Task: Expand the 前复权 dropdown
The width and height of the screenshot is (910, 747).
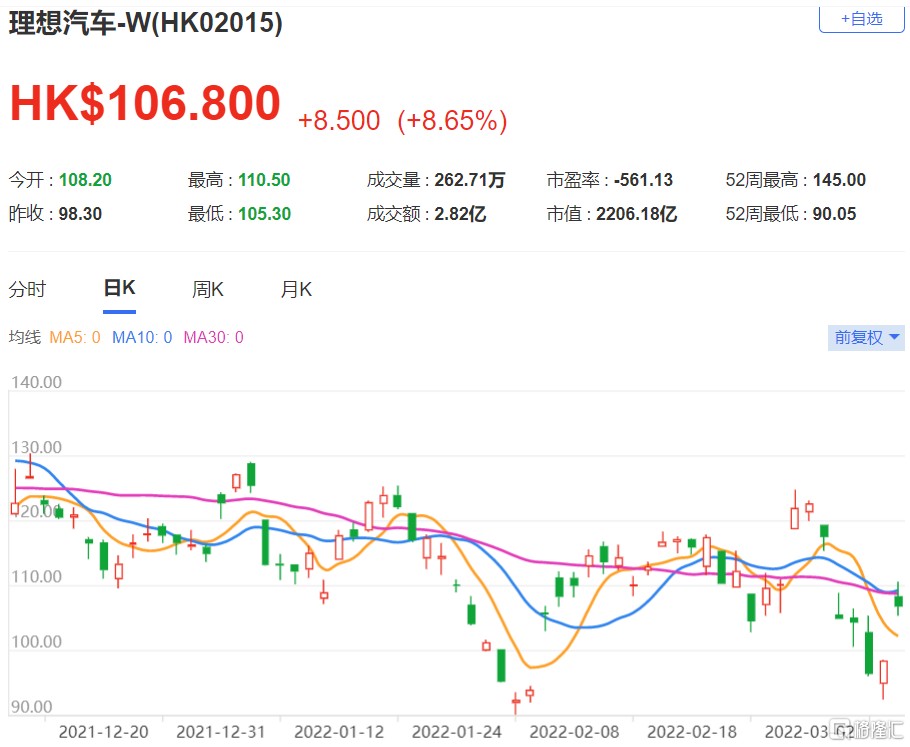Action: (867, 338)
